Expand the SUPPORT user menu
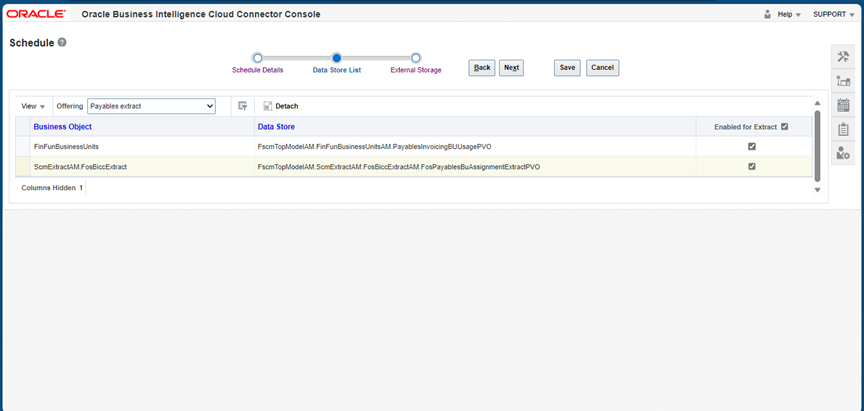864x411 pixels. pyautogui.click(x=833, y=14)
